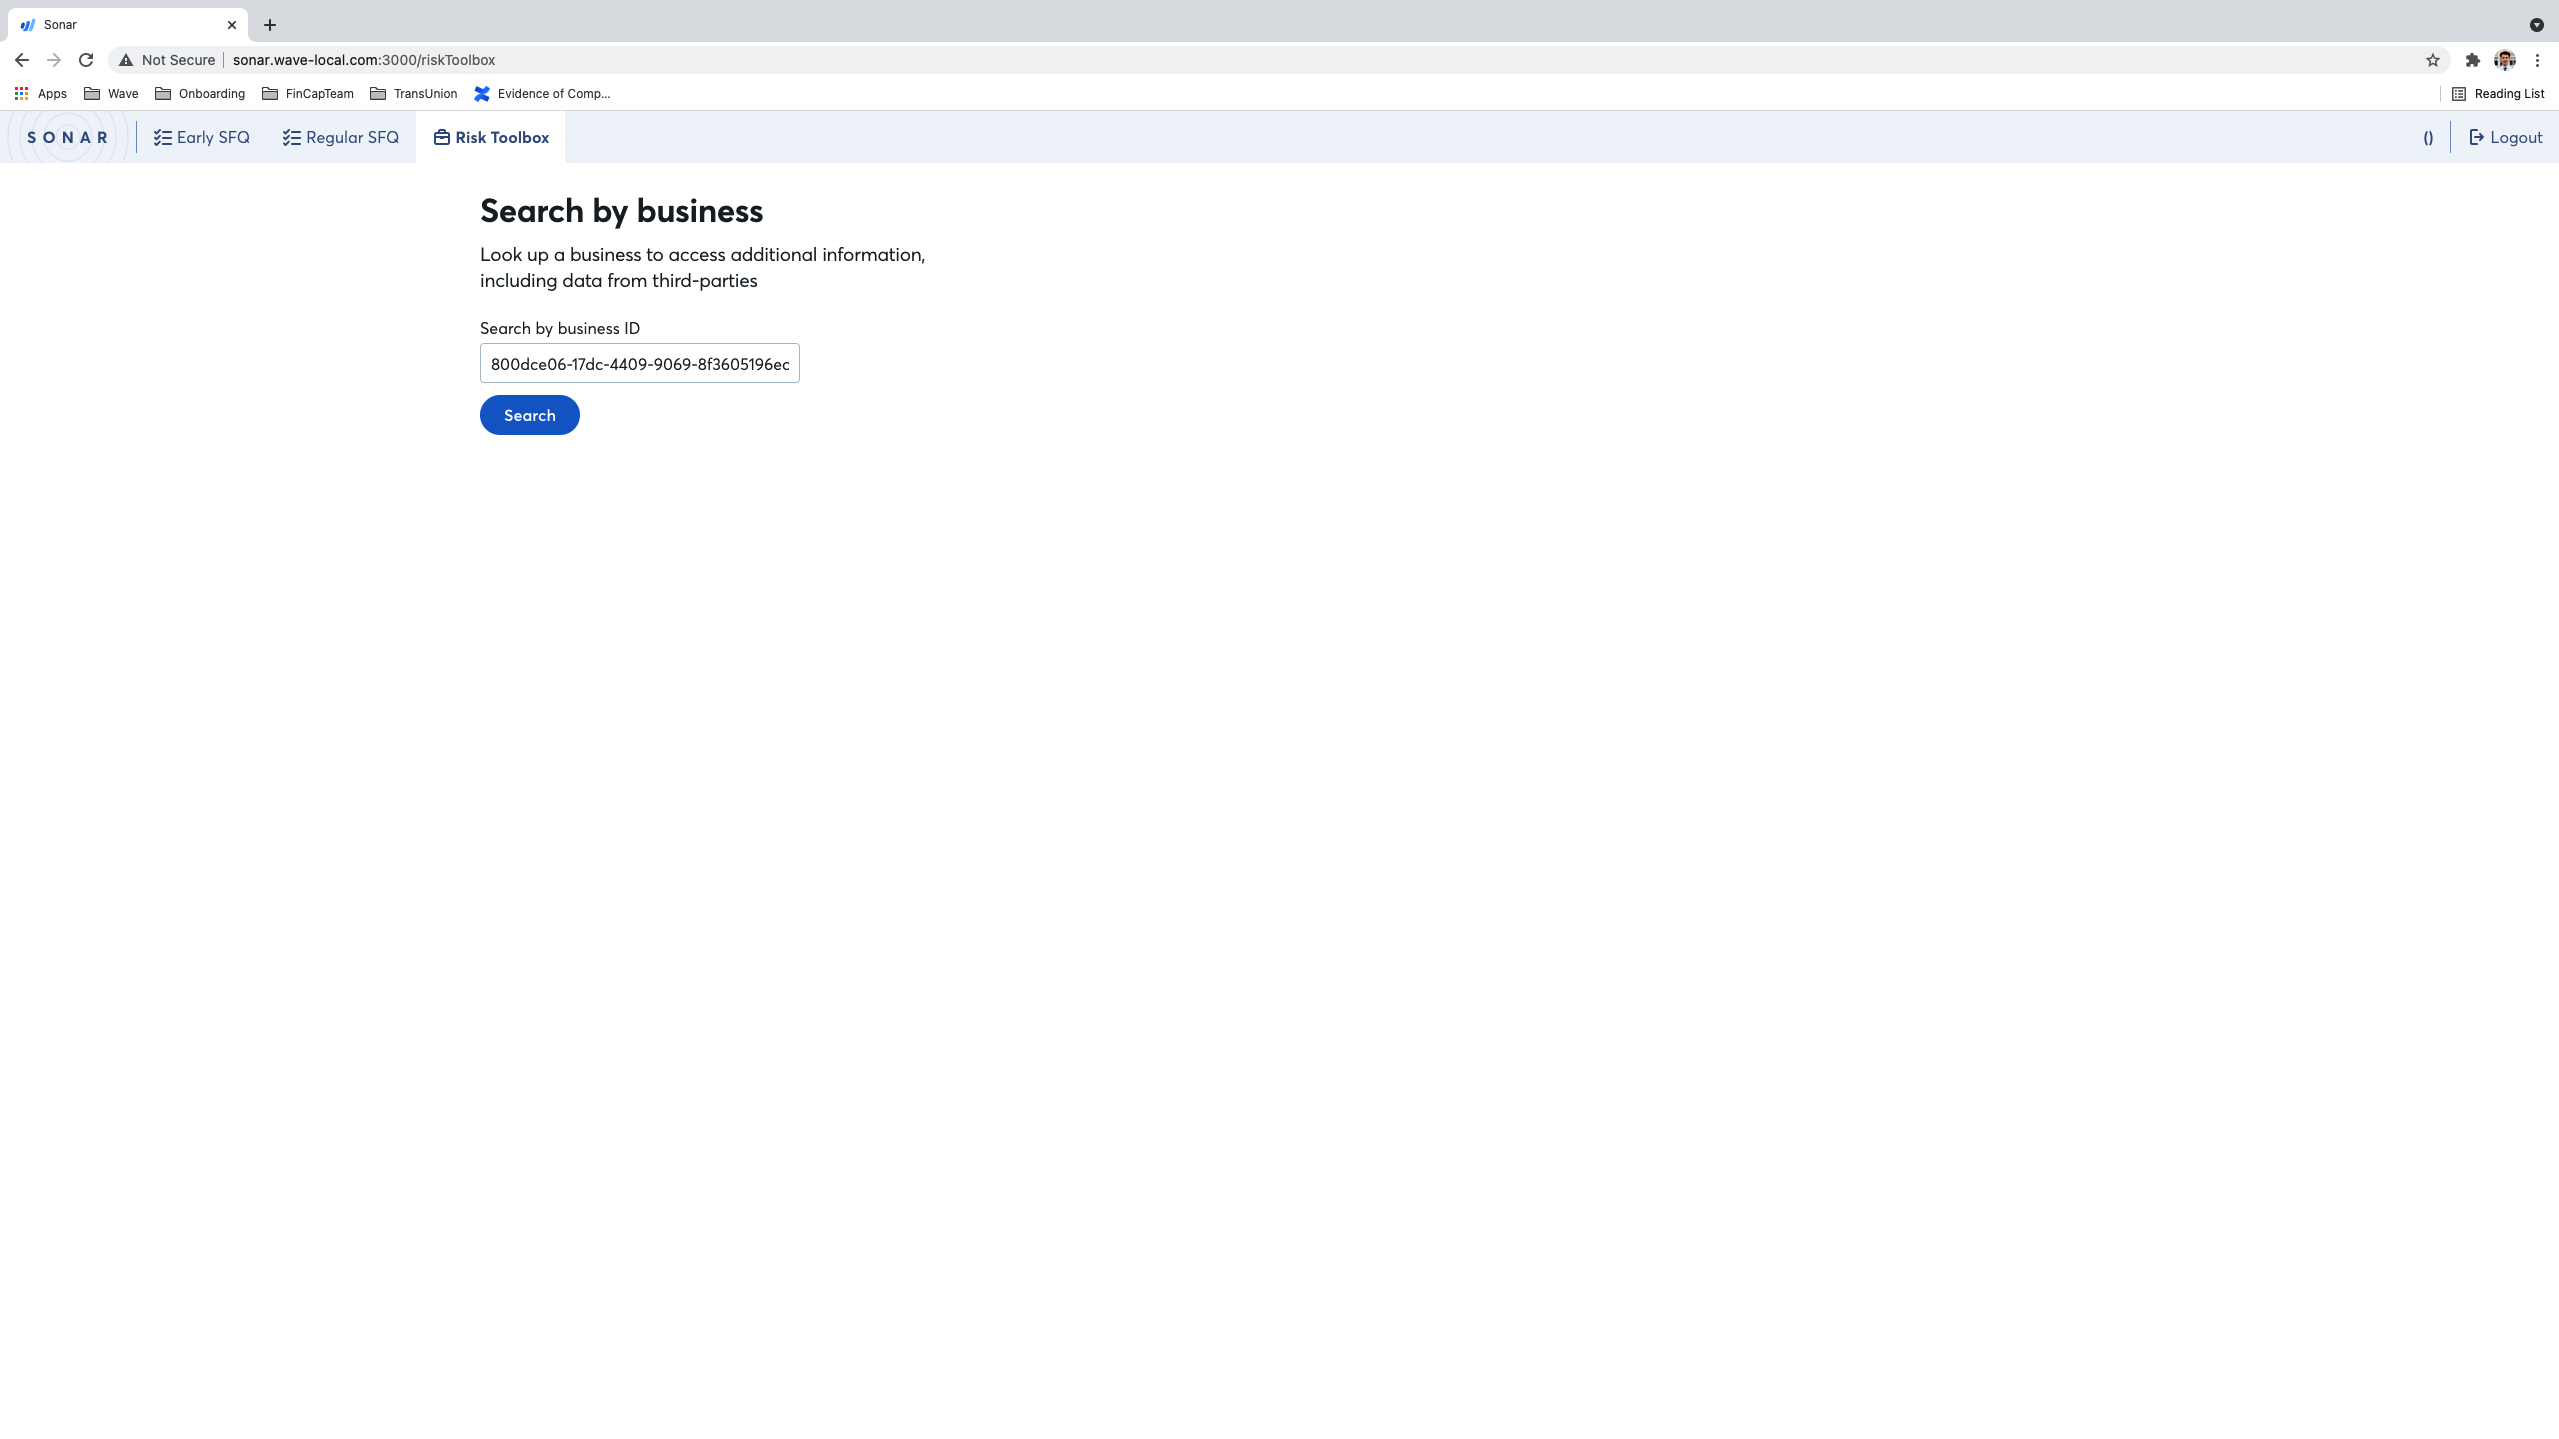Image resolution: width=2559 pixels, height=1439 pixels.
Task: Open the Apps bookmarks shortcut
Action: pyautogui.click(x=40, y=94)
